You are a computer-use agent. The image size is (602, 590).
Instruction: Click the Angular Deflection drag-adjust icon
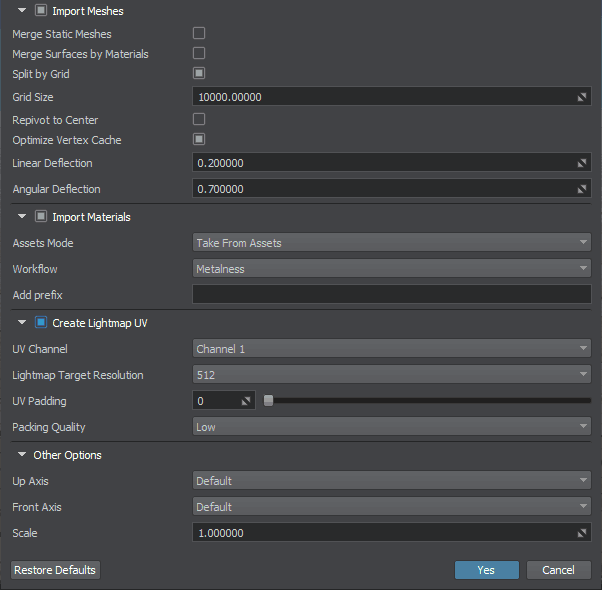click(581, 189)
